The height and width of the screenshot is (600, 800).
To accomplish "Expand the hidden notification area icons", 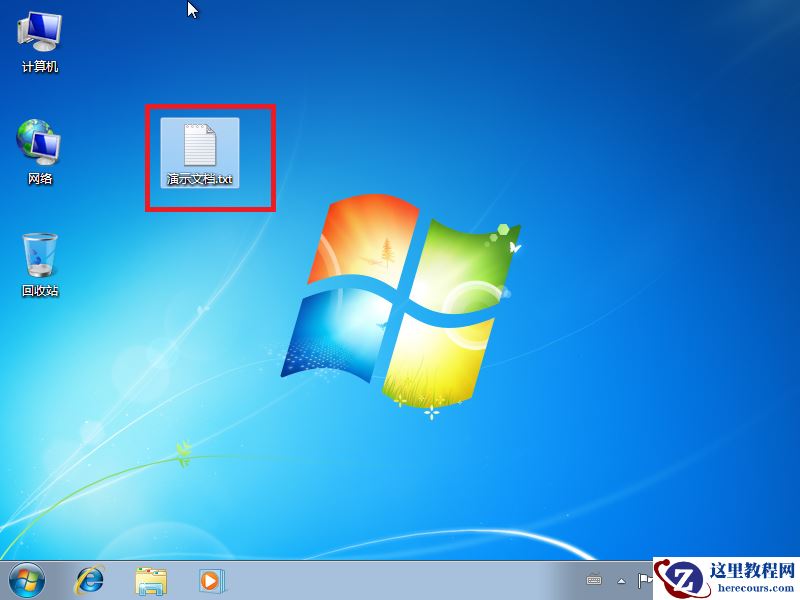I will [622, 580].
